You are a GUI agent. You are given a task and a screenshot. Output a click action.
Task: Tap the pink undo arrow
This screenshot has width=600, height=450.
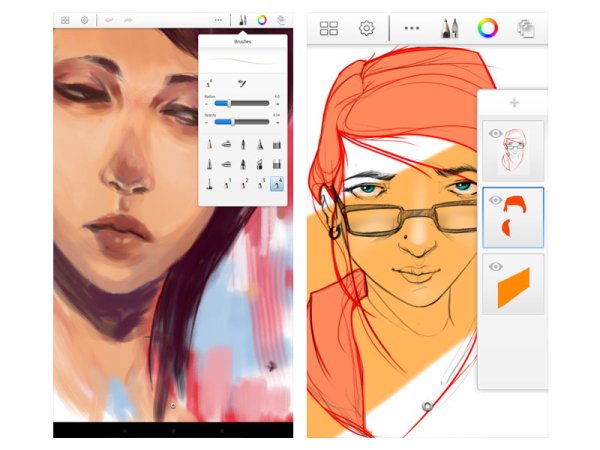click(x=110, y=19)
